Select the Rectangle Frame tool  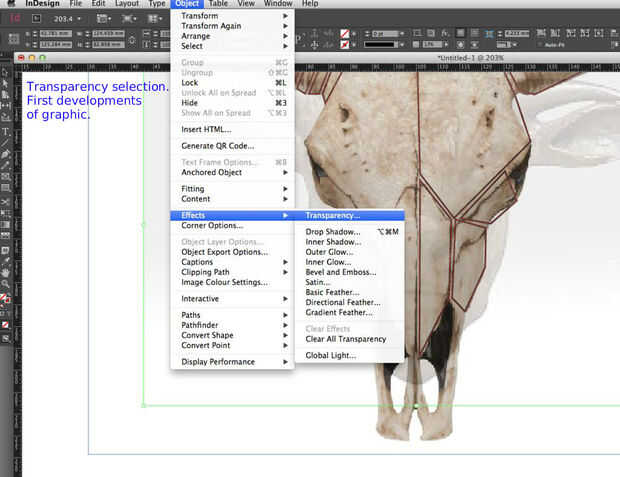(5, 176)
